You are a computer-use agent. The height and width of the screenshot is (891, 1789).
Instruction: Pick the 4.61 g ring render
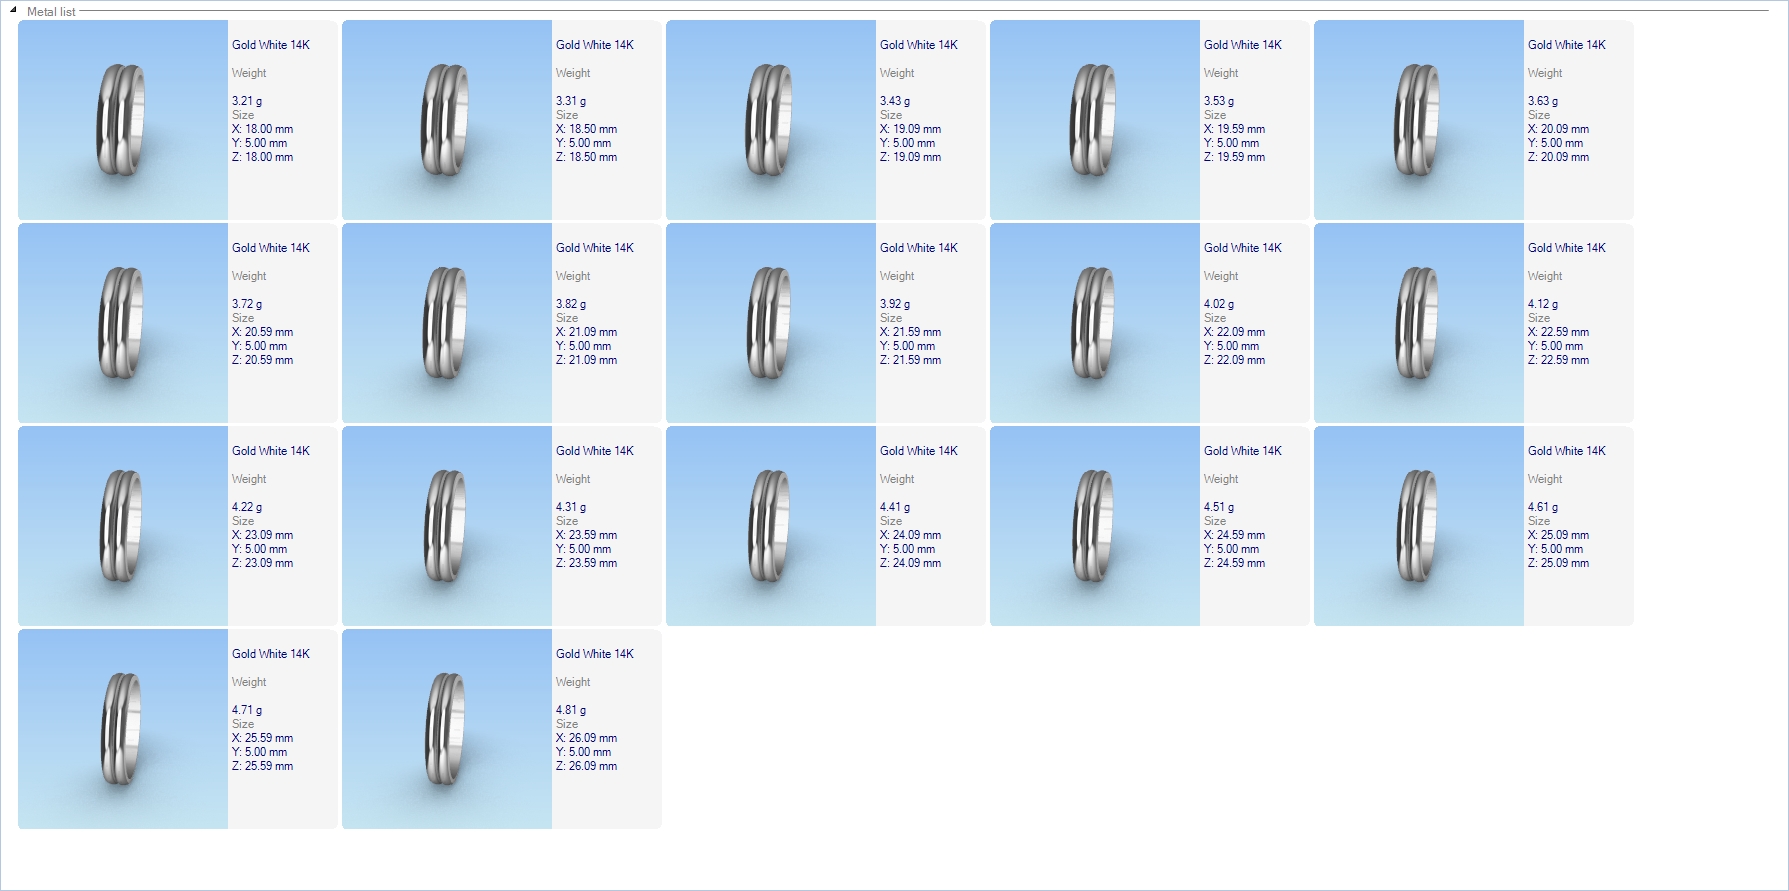tap(1419, 526)
